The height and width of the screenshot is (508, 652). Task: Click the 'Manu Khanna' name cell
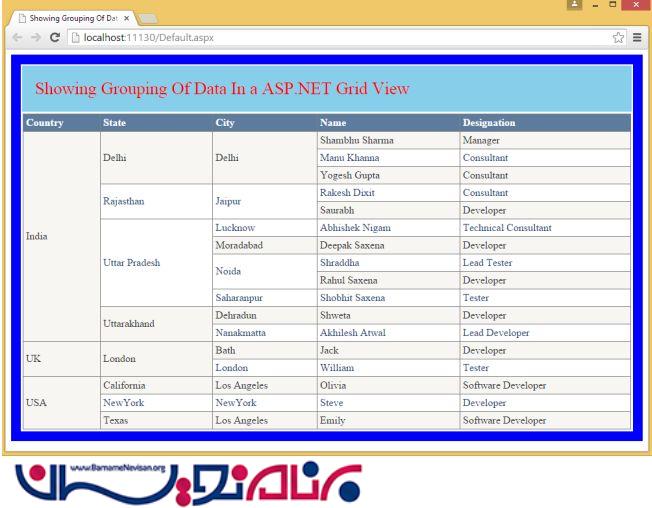(x=349, y=158)
